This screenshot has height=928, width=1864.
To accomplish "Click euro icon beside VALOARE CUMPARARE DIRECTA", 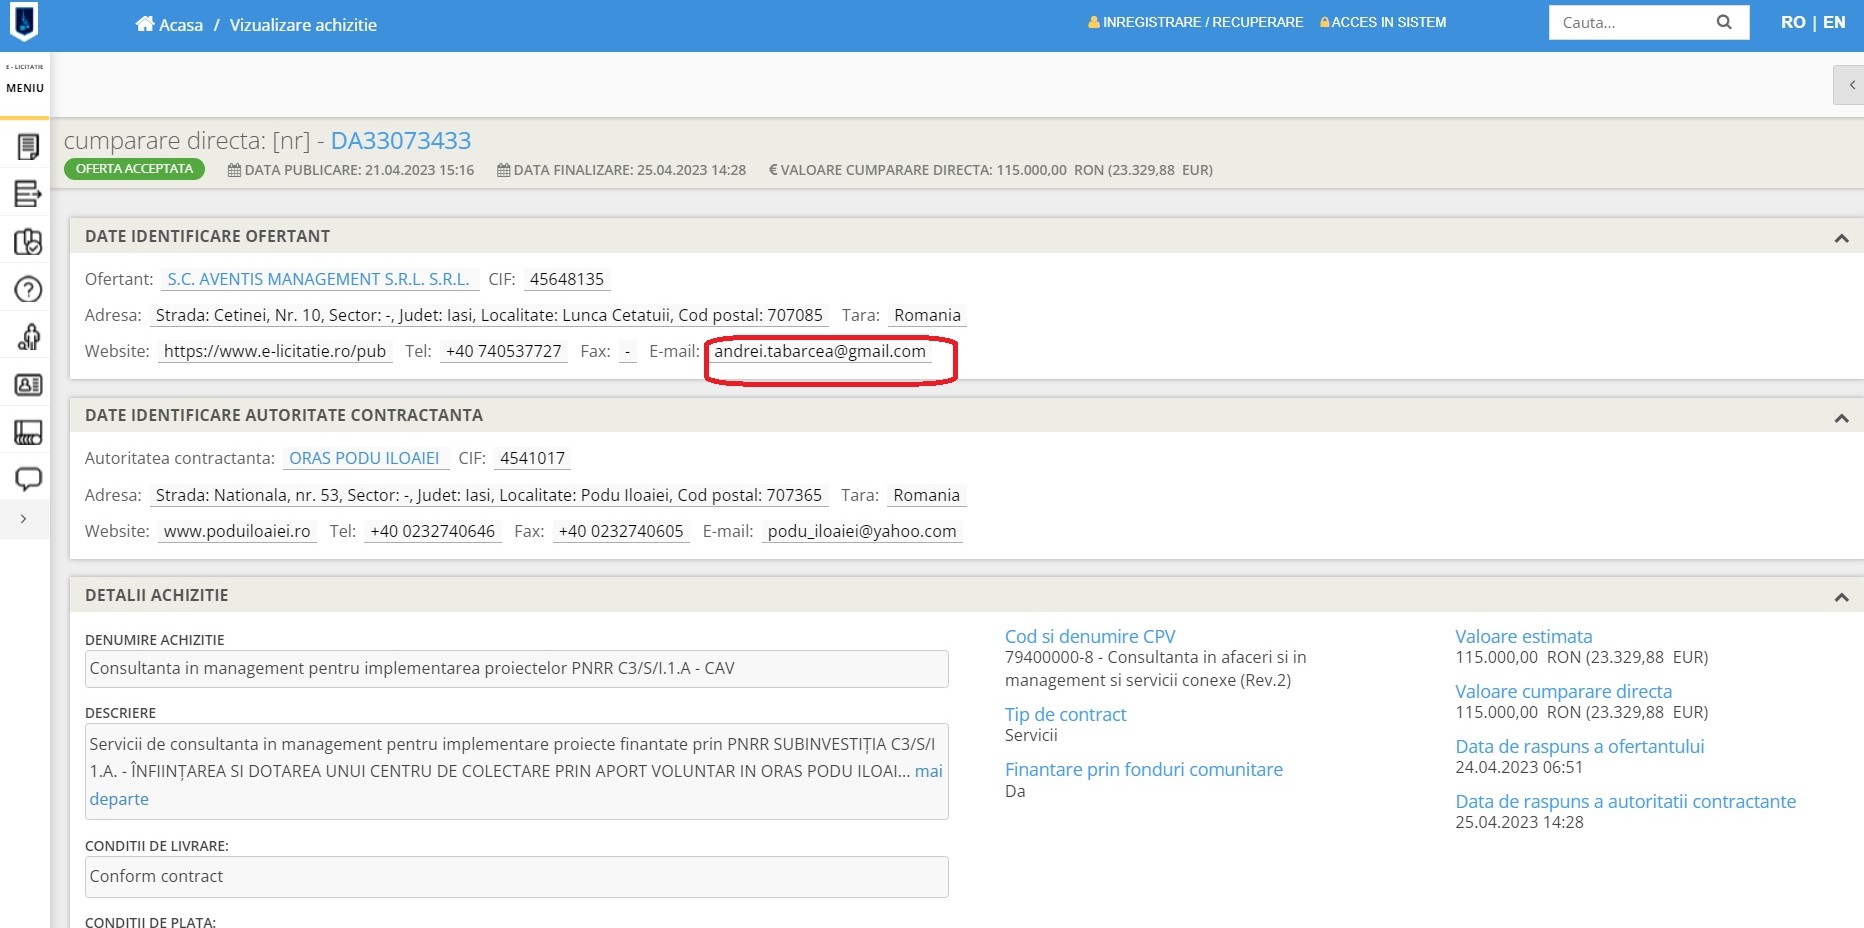I will (773, 170).
